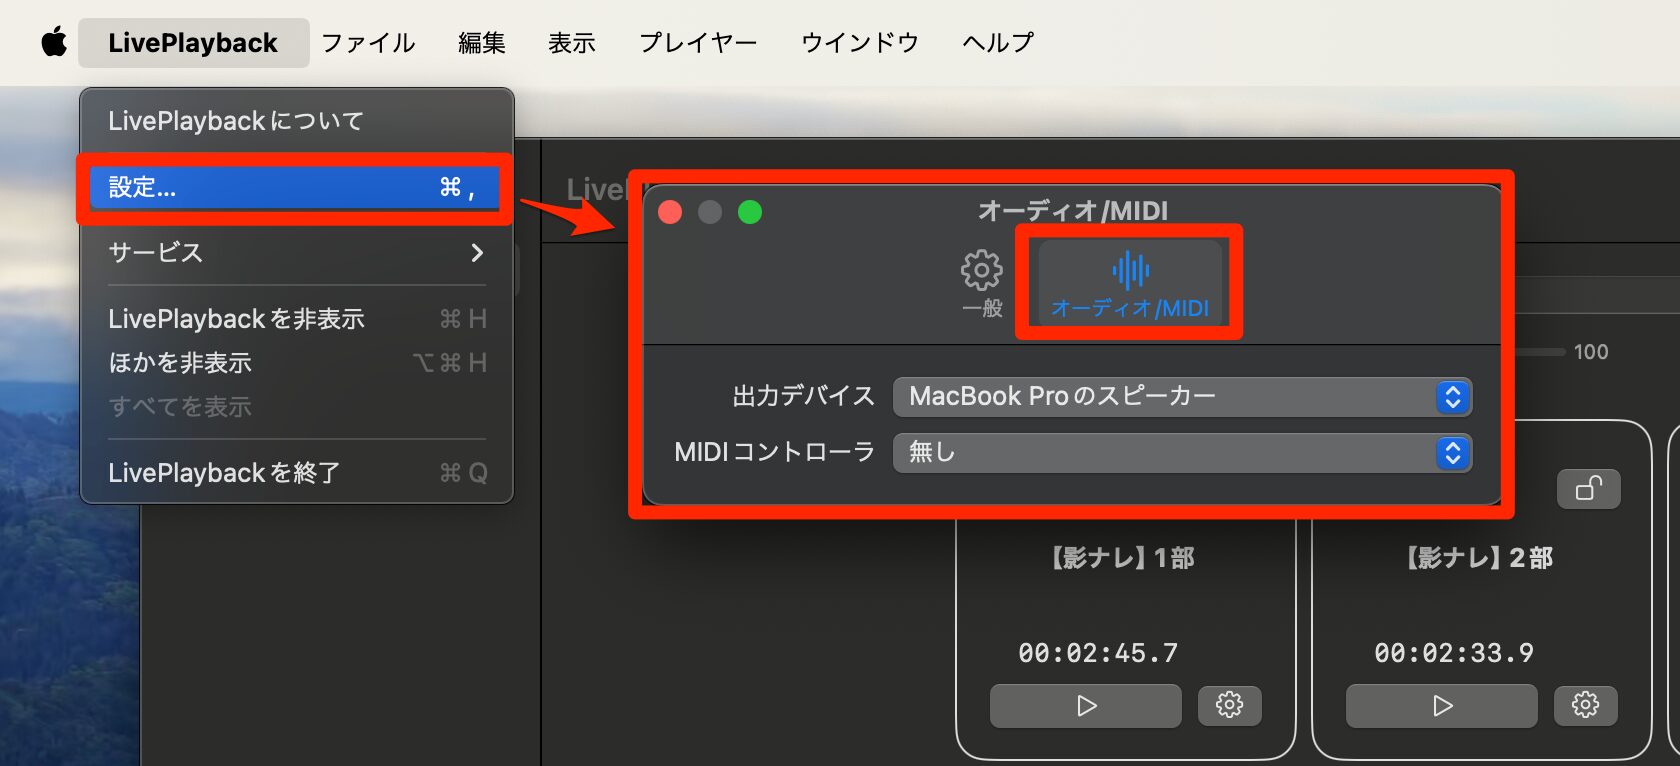Play the 【影ナレ】1部 track
The image size is (1680, 766).
1086,706
